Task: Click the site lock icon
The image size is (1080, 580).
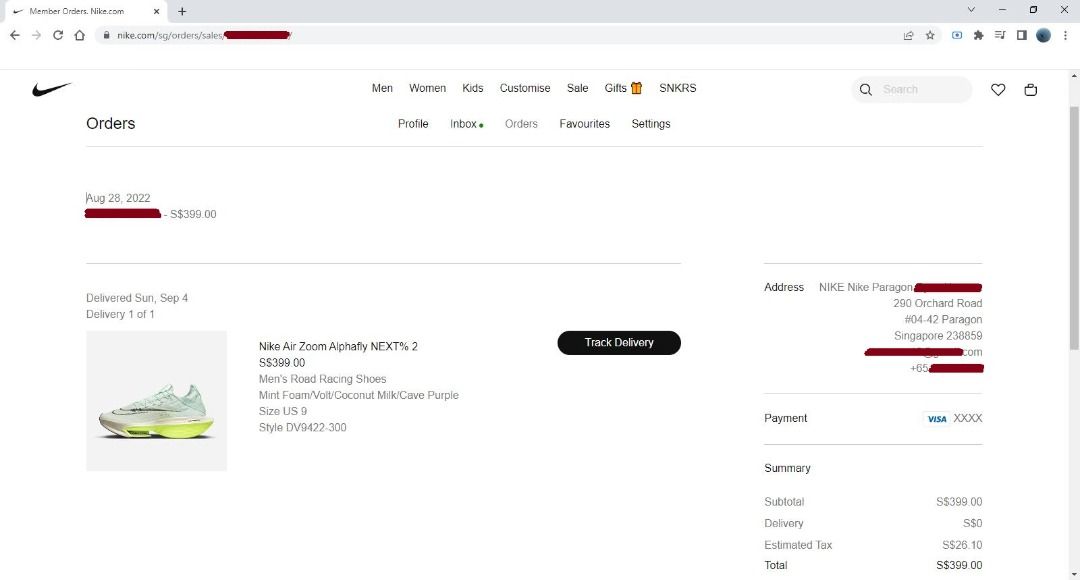Action: pos(106,35)
